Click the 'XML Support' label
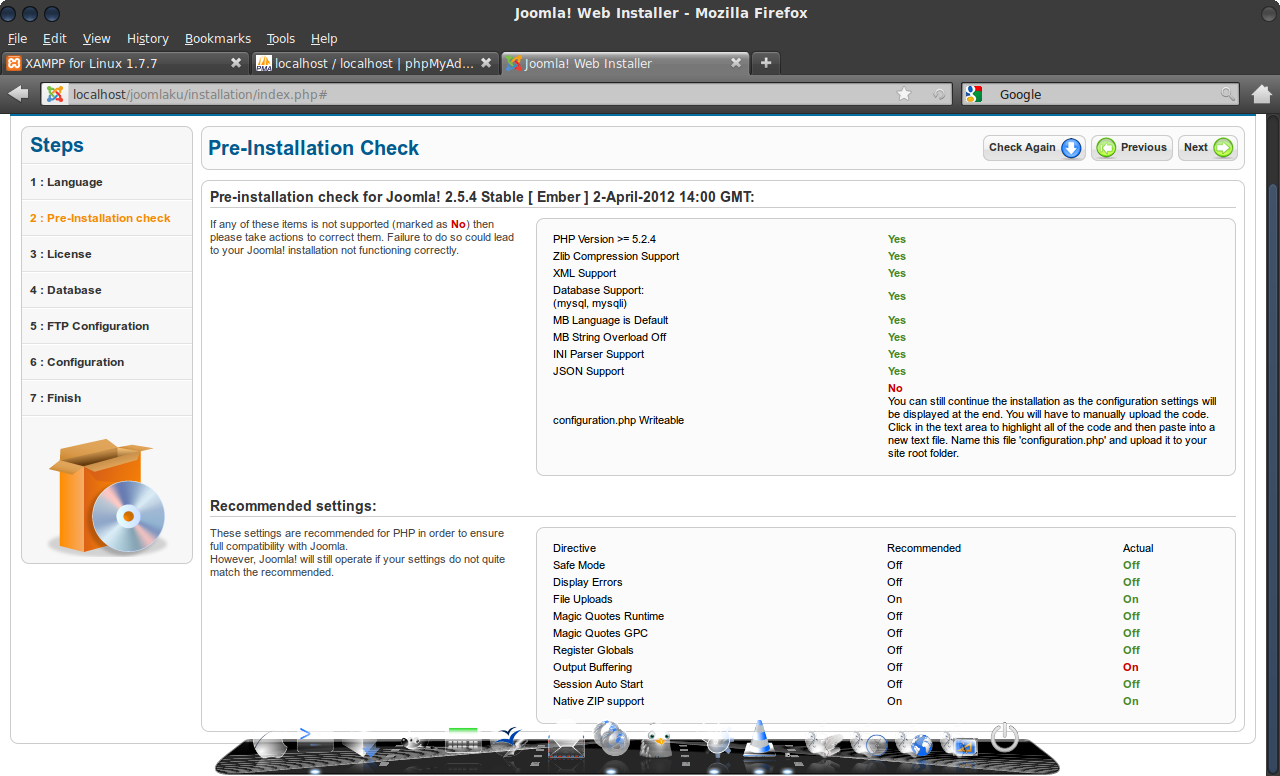The image size is (1280, 776). pos(585,273)
